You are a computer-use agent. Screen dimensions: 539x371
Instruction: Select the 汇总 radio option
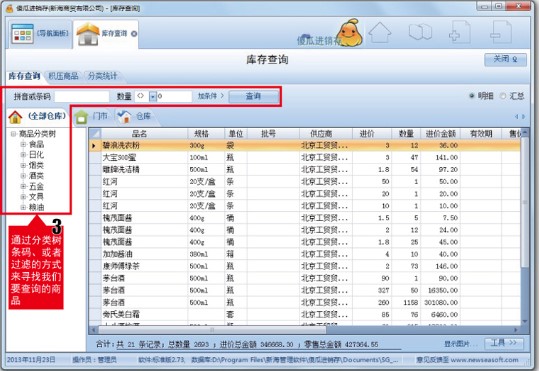[x=503, y=96]
